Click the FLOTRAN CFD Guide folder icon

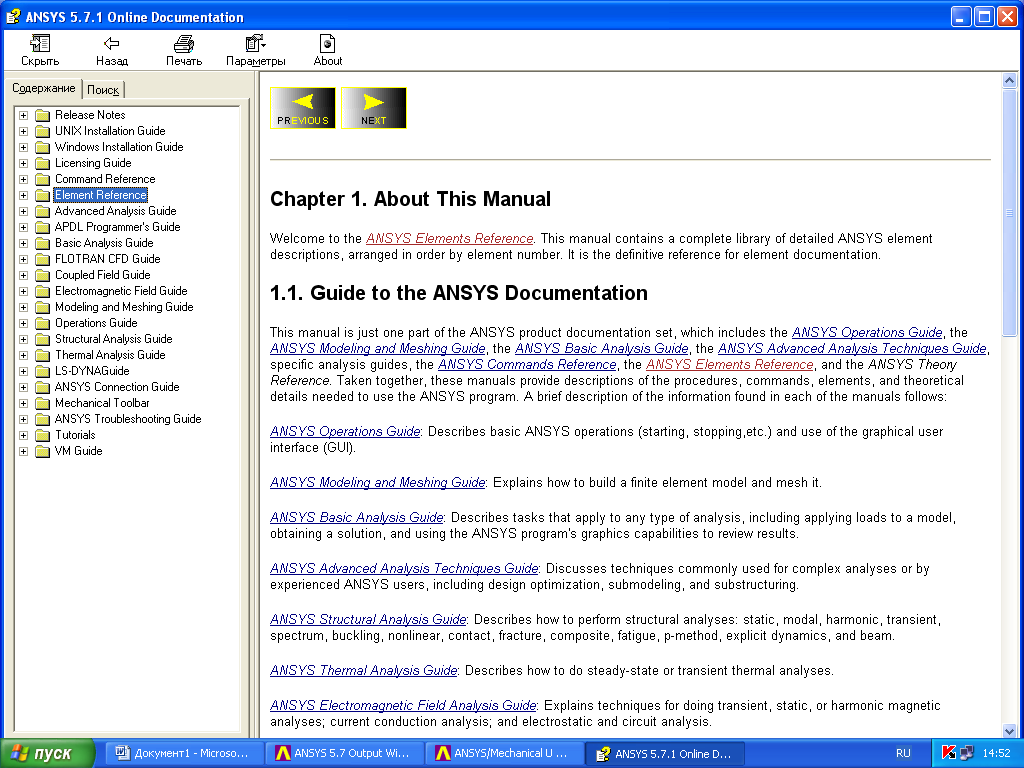[x=42, y=259]
